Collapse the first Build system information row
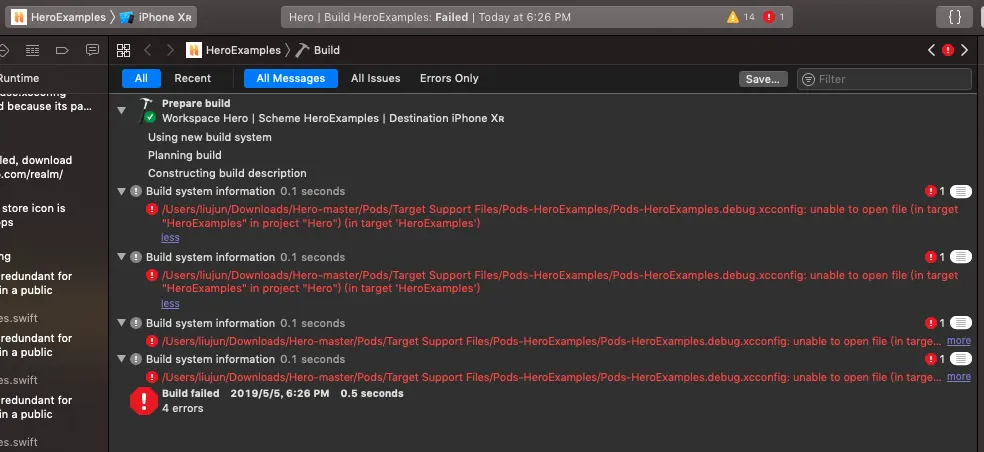The image size is (984, 452). 122,191
